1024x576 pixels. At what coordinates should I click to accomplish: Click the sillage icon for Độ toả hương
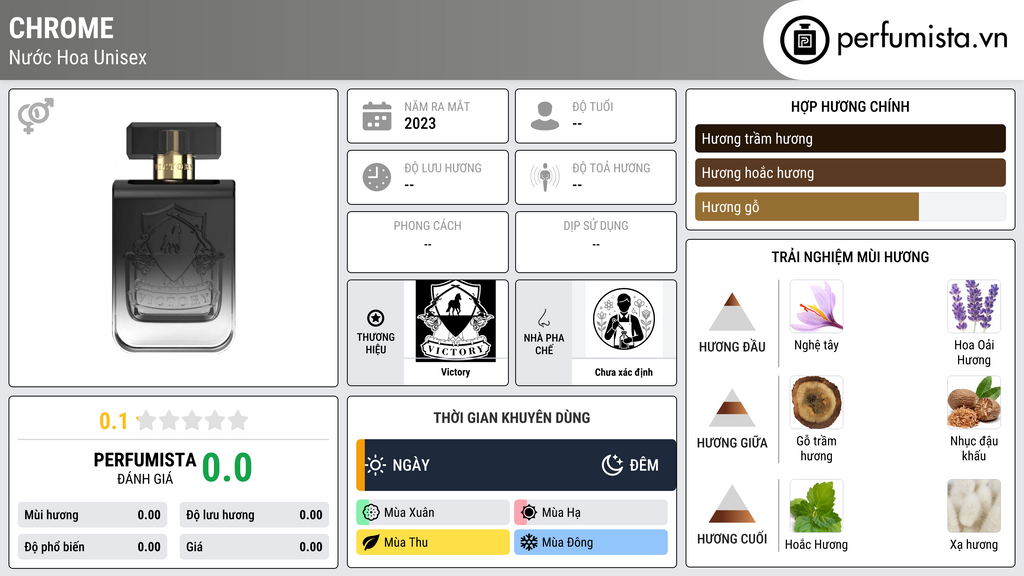click(x=545, y=177)
